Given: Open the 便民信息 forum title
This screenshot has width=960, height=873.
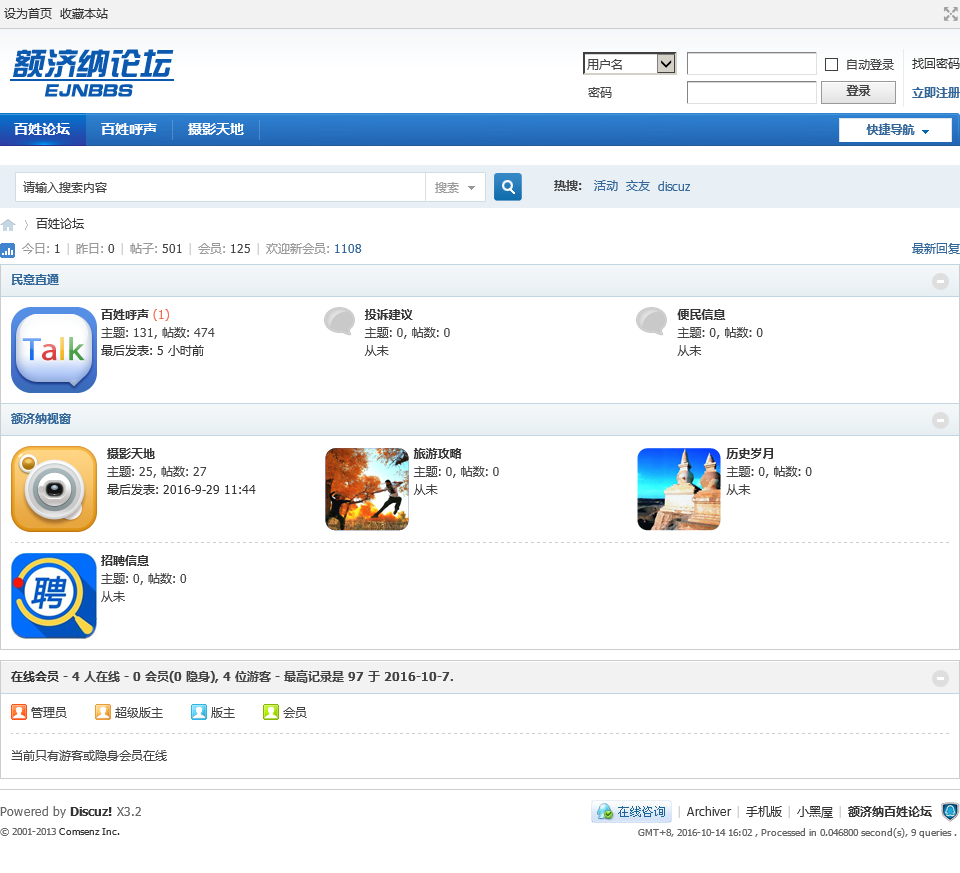Looking at the screenshot, I should coord(701,315).
